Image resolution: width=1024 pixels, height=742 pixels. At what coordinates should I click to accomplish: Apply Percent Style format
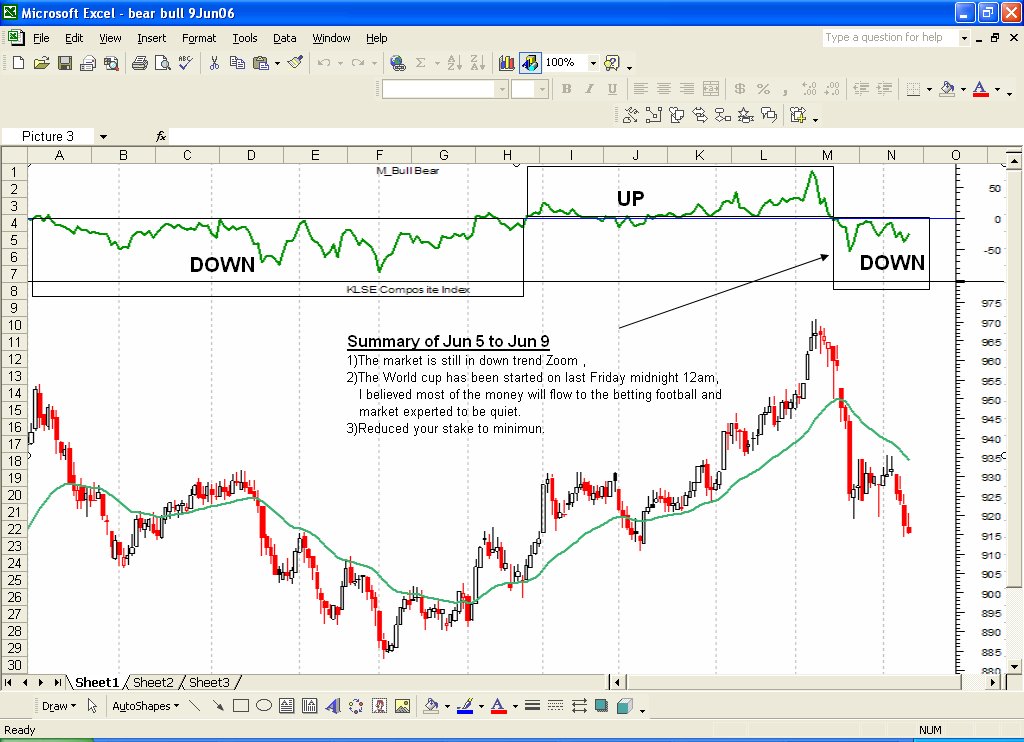(x=763, y=89)
